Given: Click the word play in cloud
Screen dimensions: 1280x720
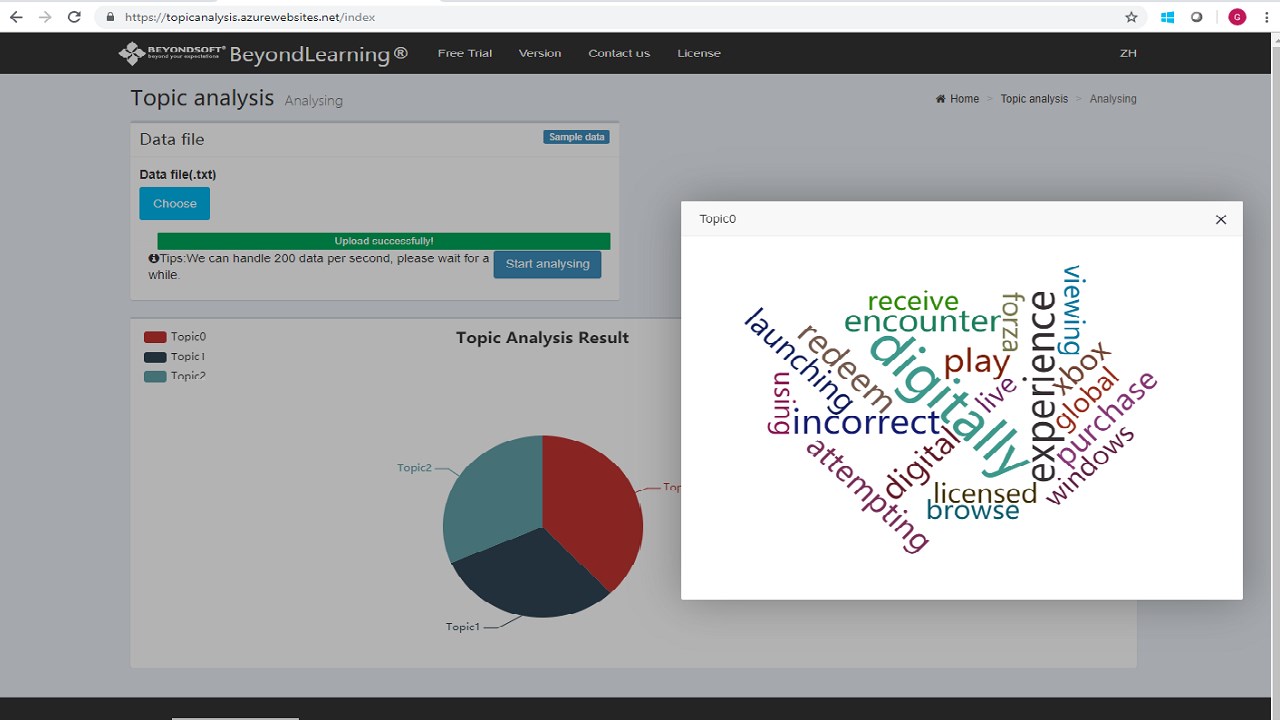Looking at the screenshot, I should [x=977, y=364].
